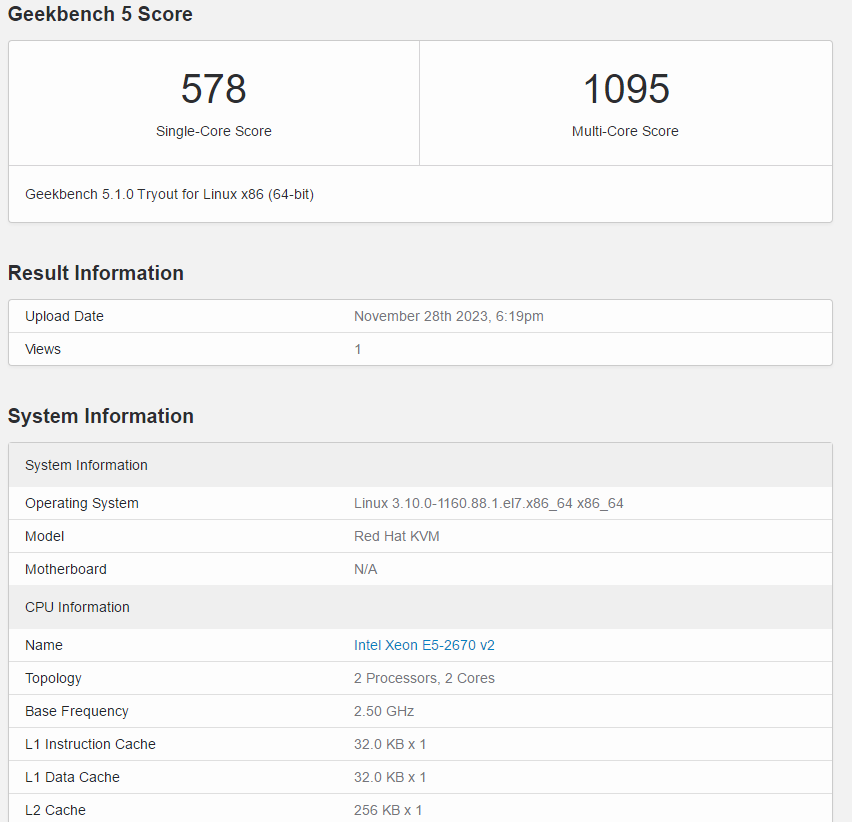Click the Multi-Core Score label
This screenshot has width=852, height=822.
[625, 131]
